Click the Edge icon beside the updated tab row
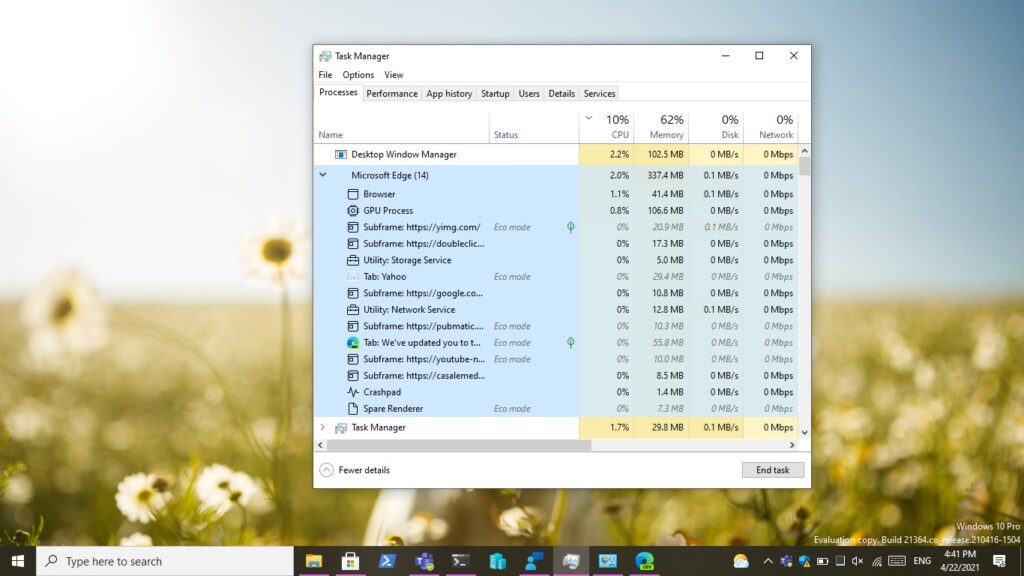The width and height of the screenshot is (1024, 576). coord(353,343)
